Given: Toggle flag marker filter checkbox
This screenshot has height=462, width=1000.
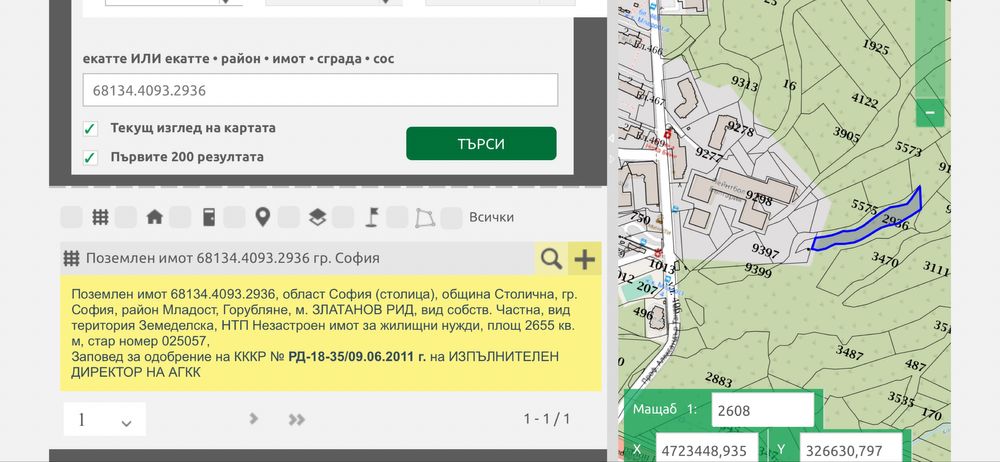Looking at the screenshot, I should pos(342,217).
